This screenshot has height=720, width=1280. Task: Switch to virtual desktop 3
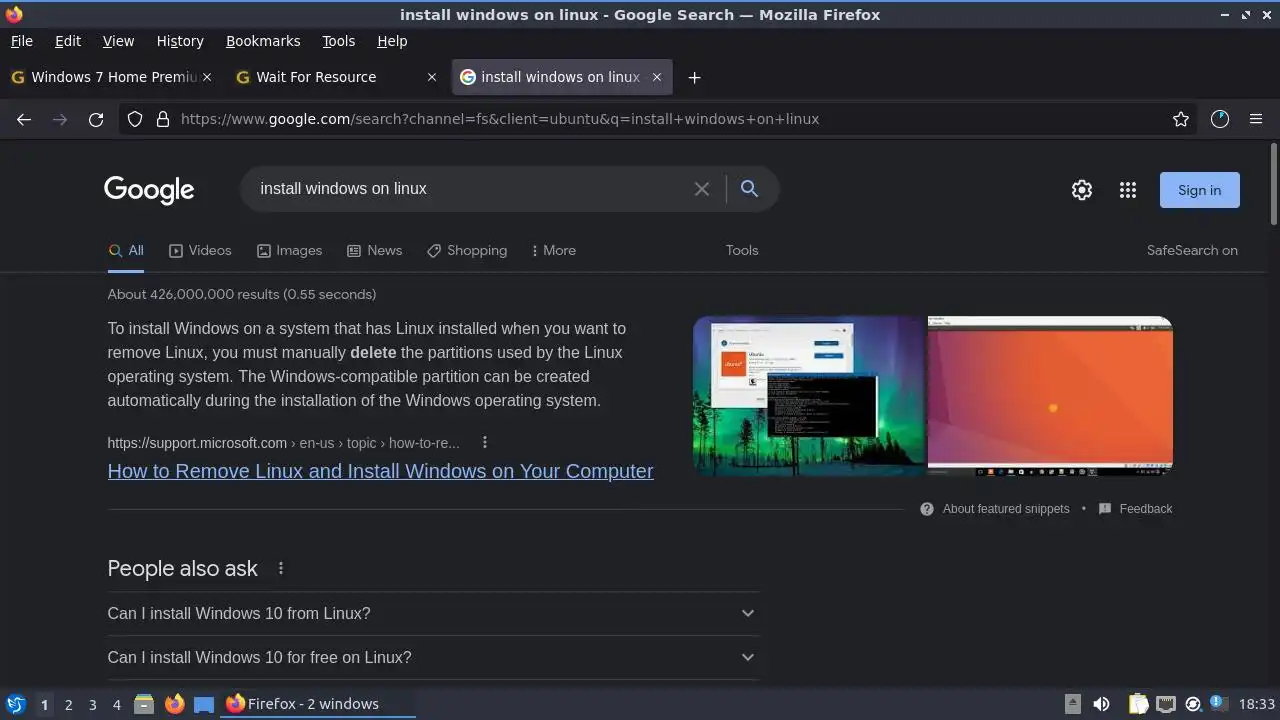(x=92, y=704)
